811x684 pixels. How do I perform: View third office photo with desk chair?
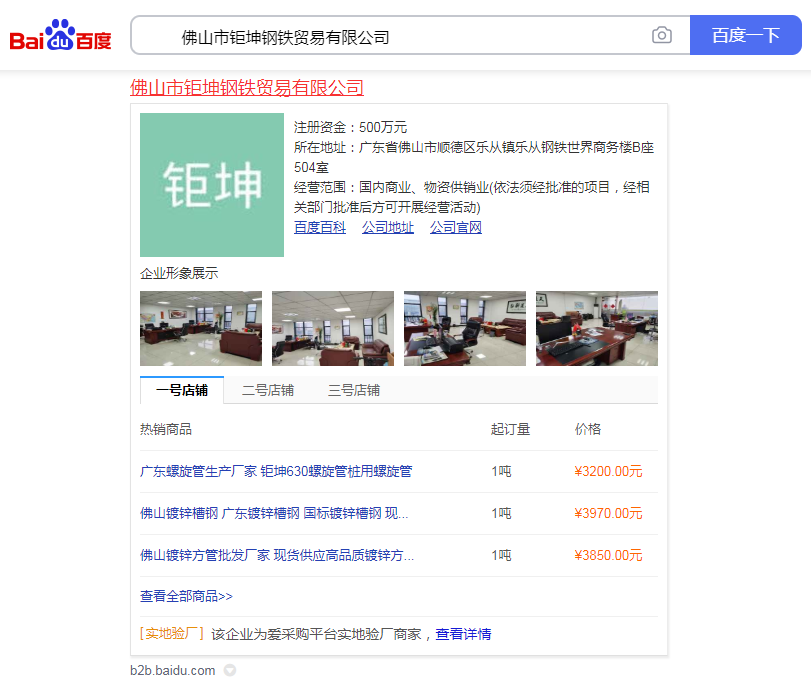(464, 328)
